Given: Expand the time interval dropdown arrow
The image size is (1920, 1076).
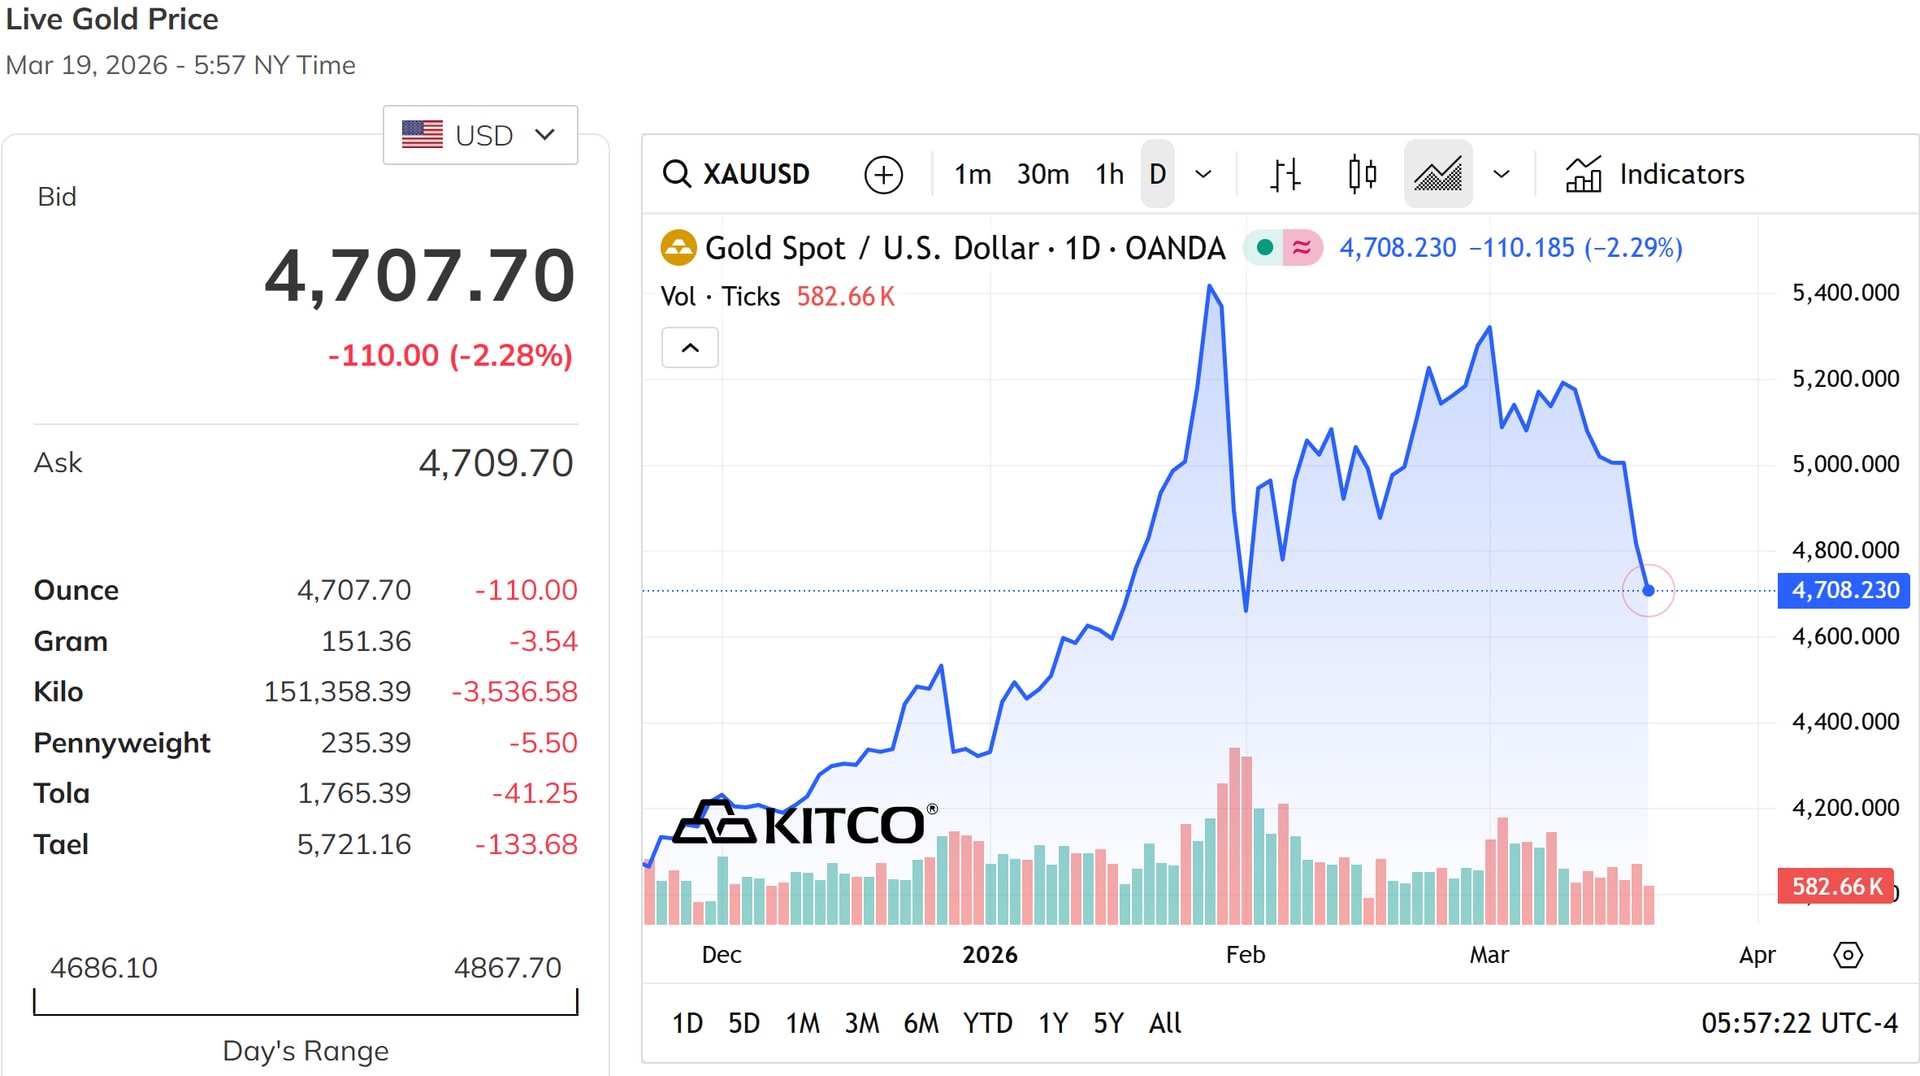Looking at the screenshot, I should coord(1203,174).
